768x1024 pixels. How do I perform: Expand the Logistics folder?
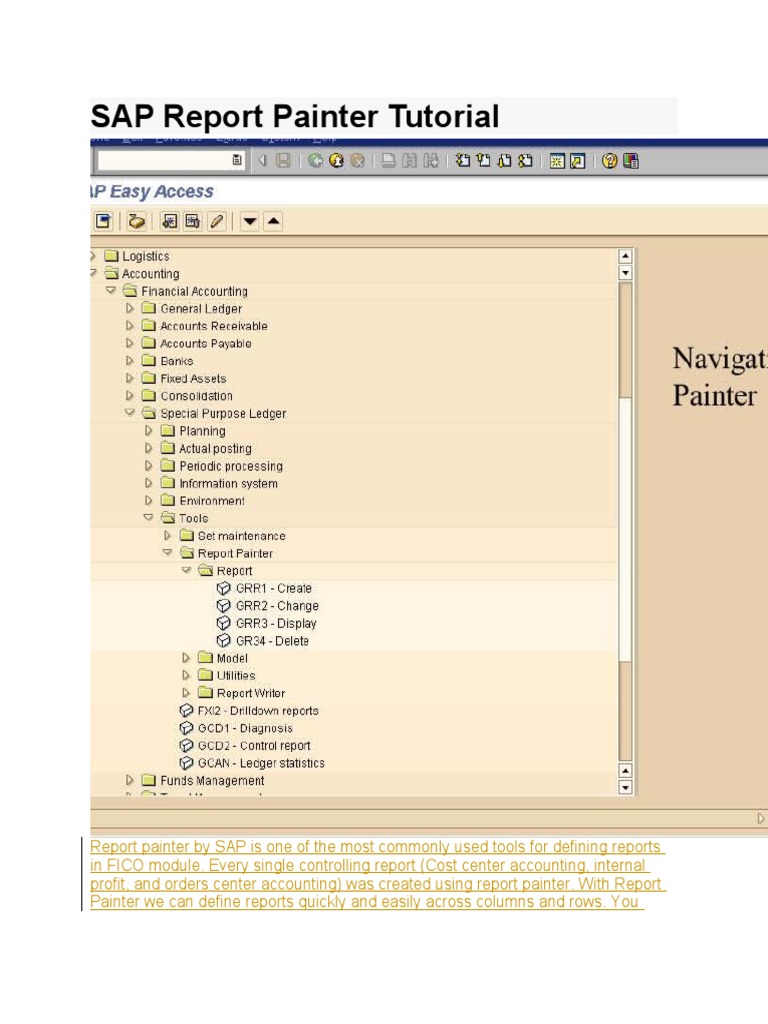[x=93, y=256]
